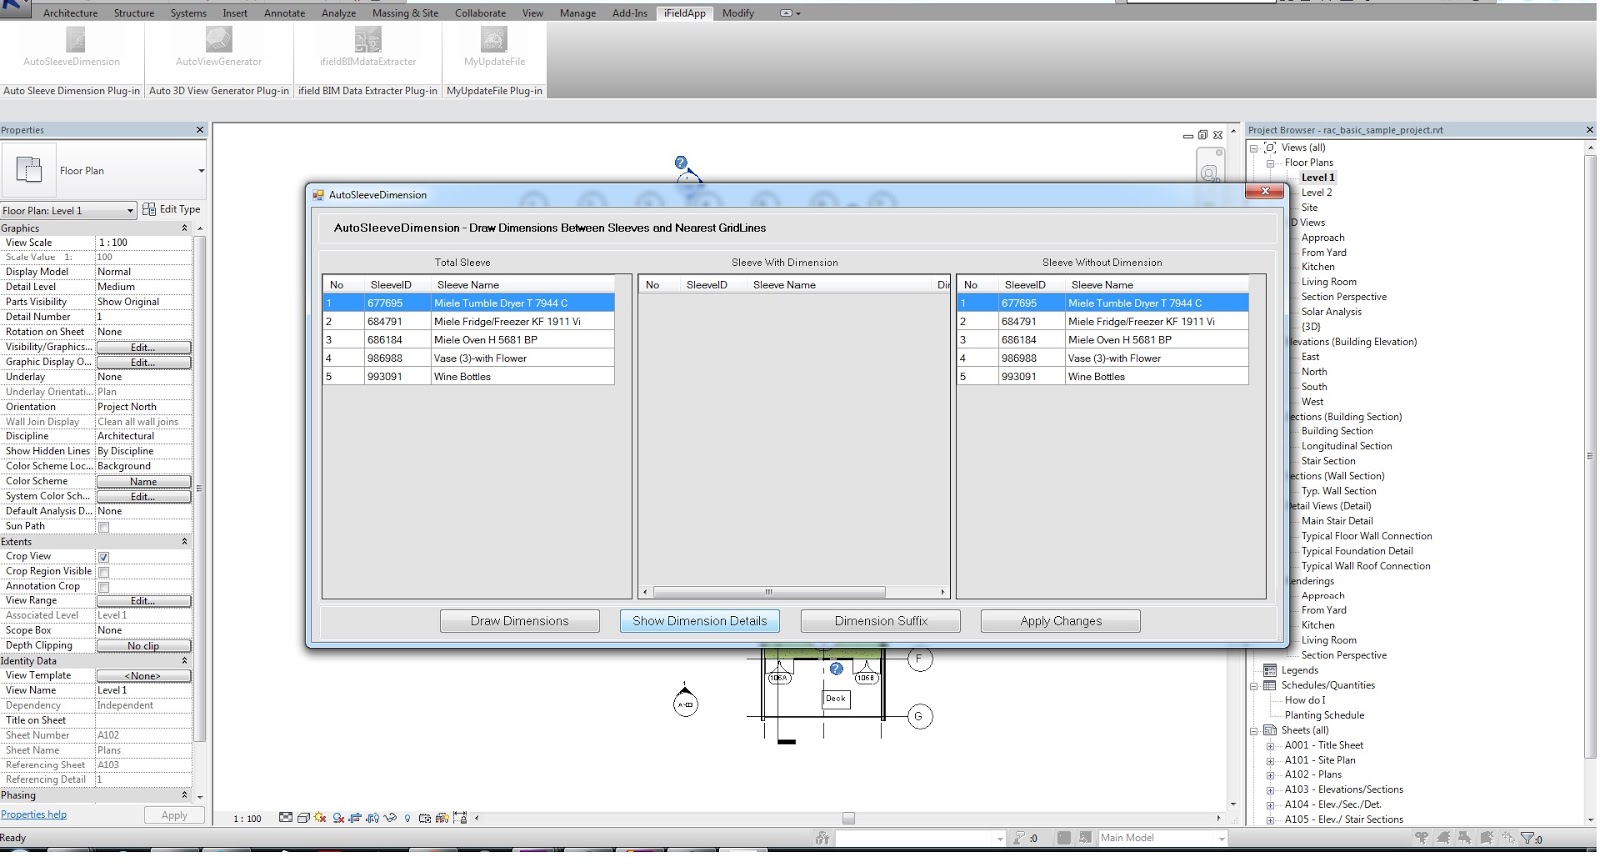1600x867 pixels.
Task: Click the Detail Level icon in view control bar
Action: 286,818
